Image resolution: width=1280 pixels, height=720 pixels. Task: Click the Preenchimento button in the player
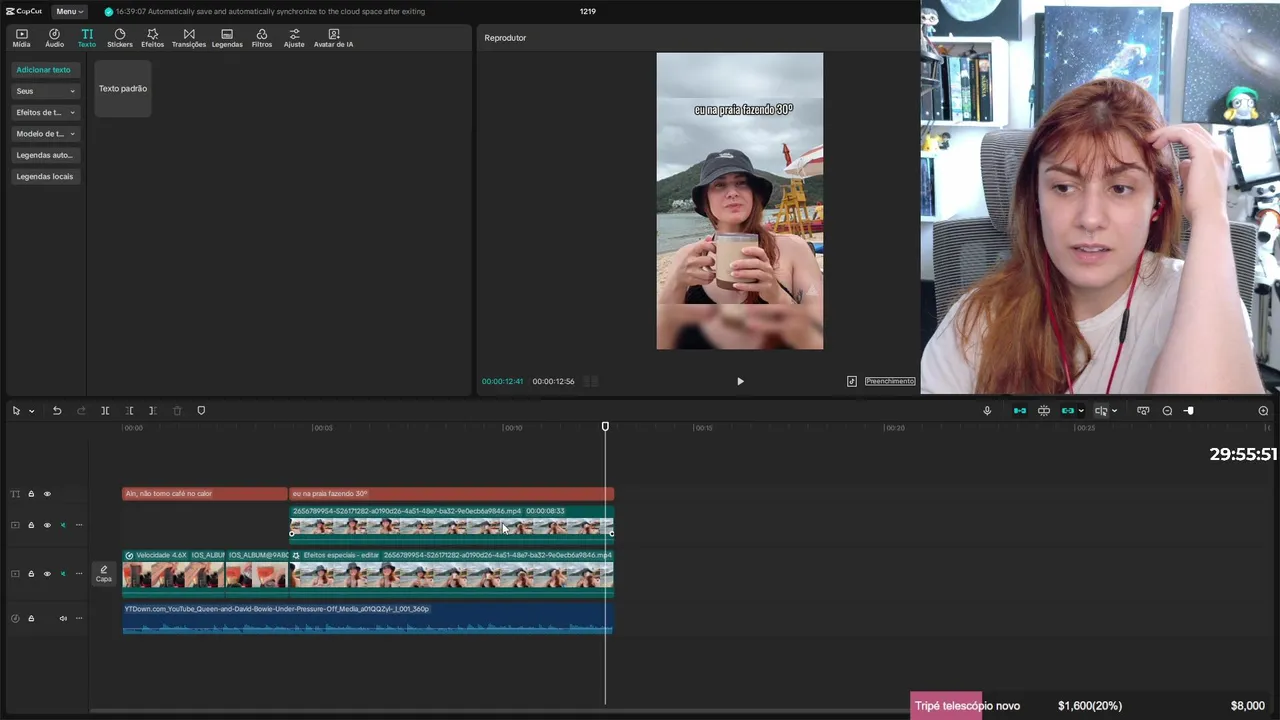pos(890,381)
